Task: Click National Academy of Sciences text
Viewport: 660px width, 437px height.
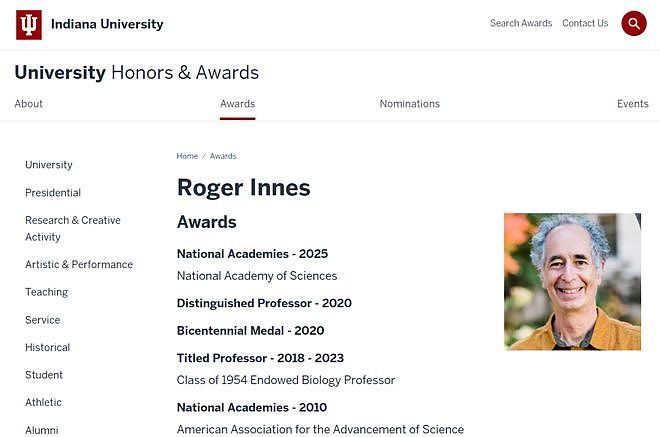Action: click(x=257, y=276)
